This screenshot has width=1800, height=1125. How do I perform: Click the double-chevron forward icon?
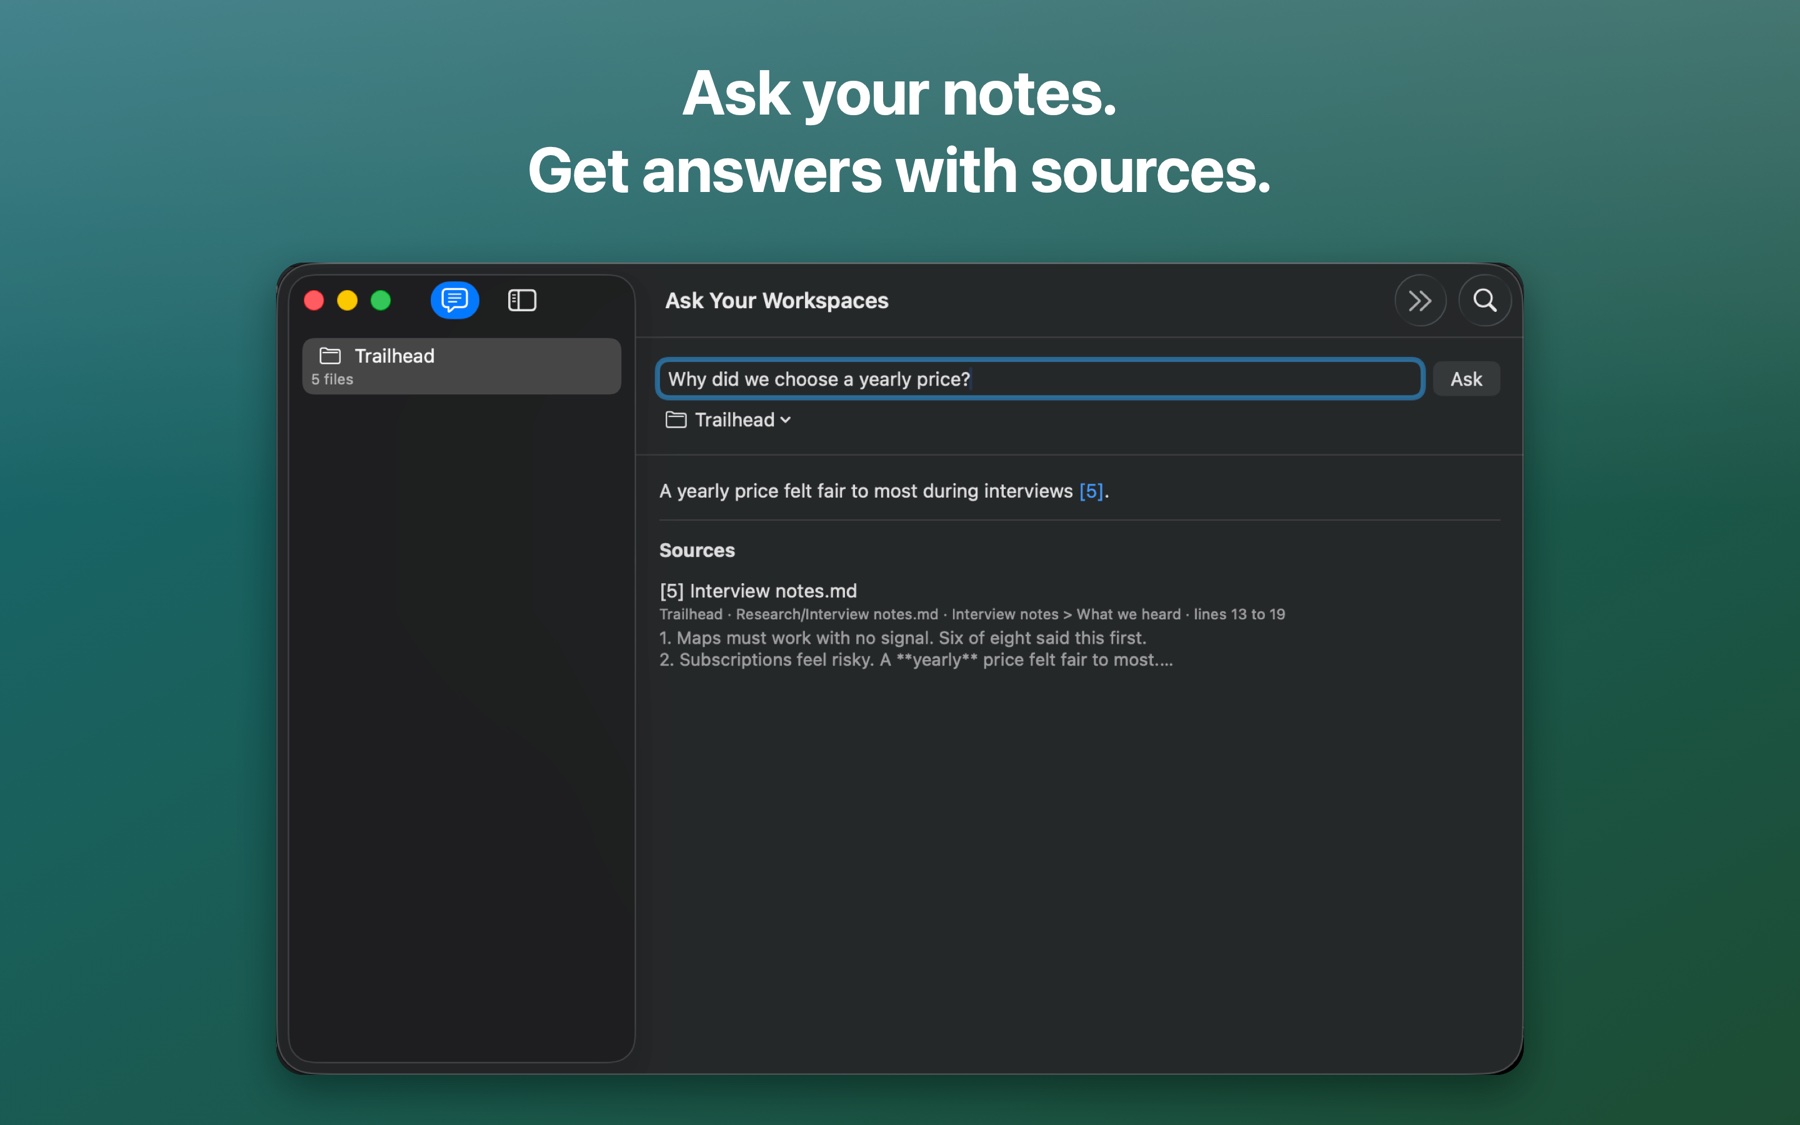point(1420,300)
